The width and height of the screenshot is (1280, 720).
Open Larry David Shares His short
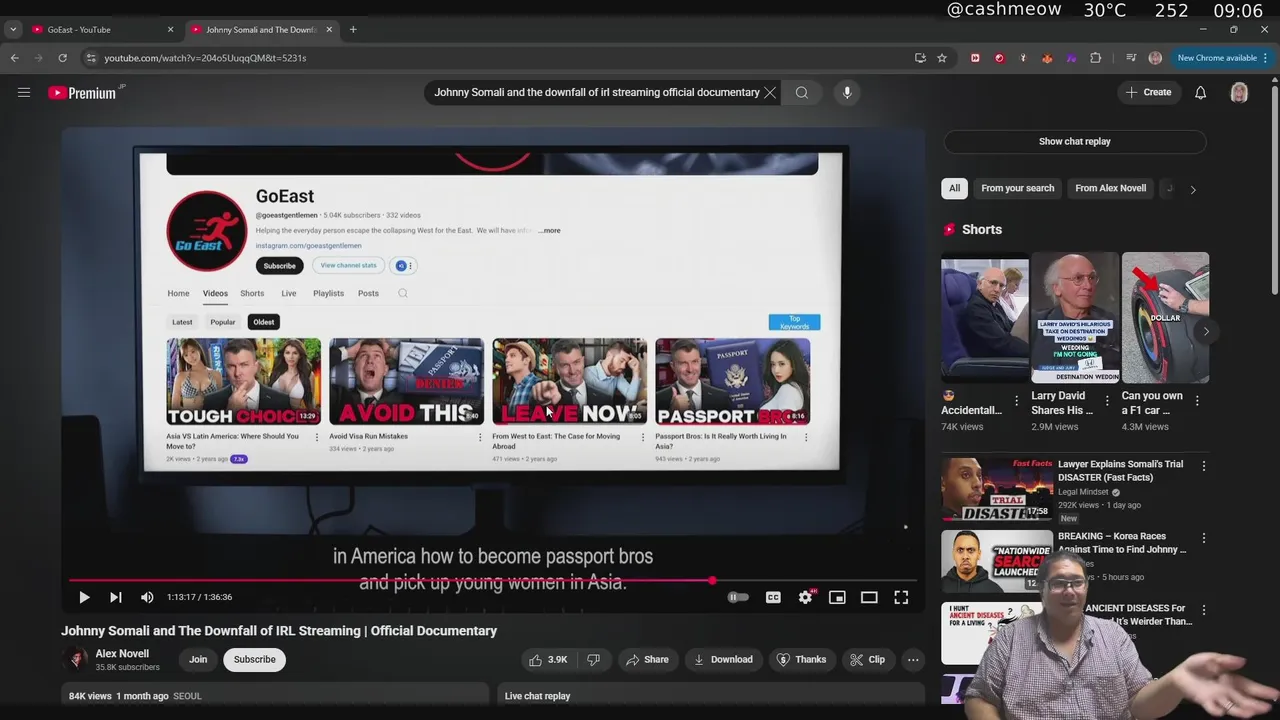click(x=1075, y=318)
